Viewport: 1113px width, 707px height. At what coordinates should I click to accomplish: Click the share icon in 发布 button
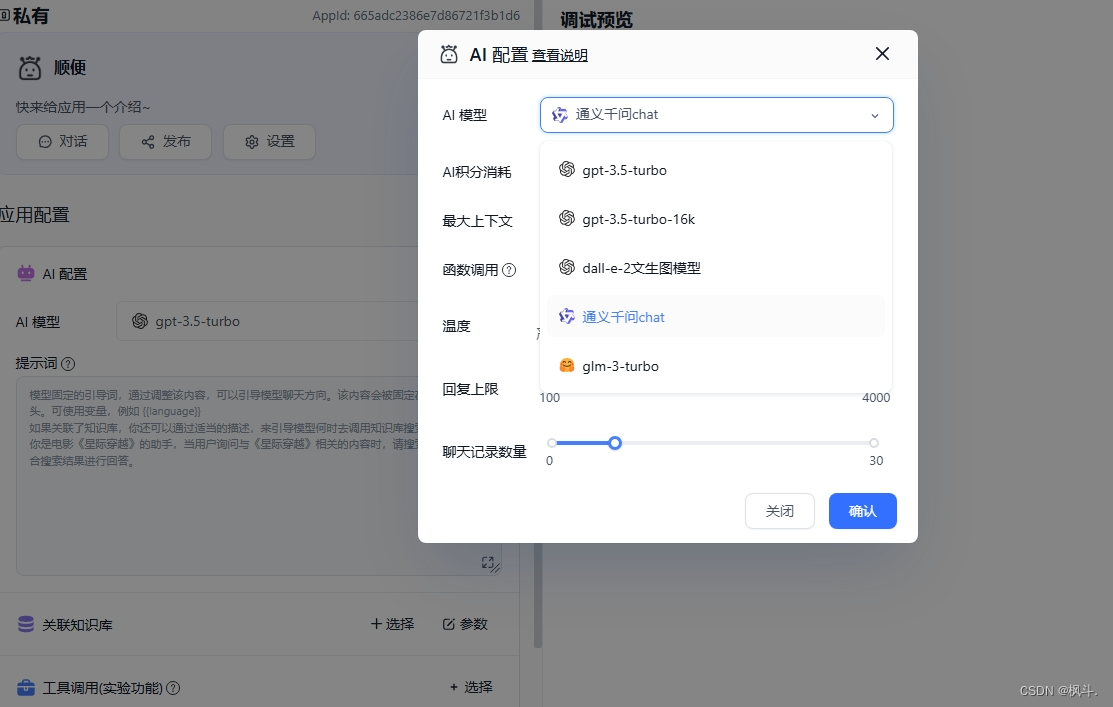(x=148, y=142)
